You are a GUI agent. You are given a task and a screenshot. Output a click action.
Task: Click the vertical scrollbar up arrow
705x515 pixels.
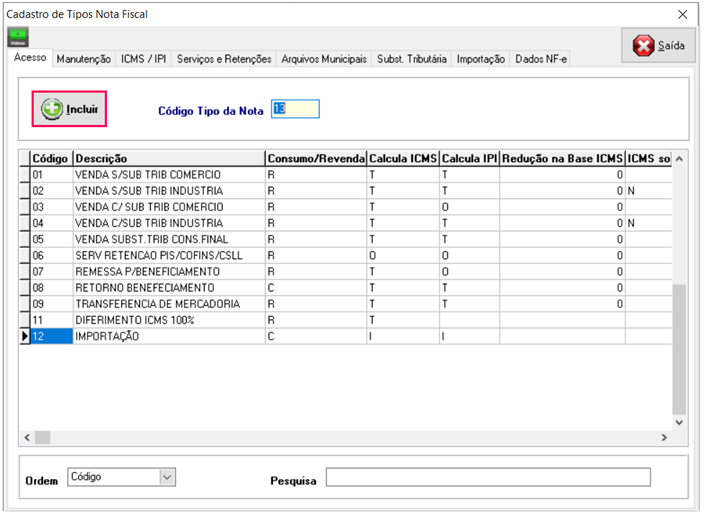coord(679,159)
